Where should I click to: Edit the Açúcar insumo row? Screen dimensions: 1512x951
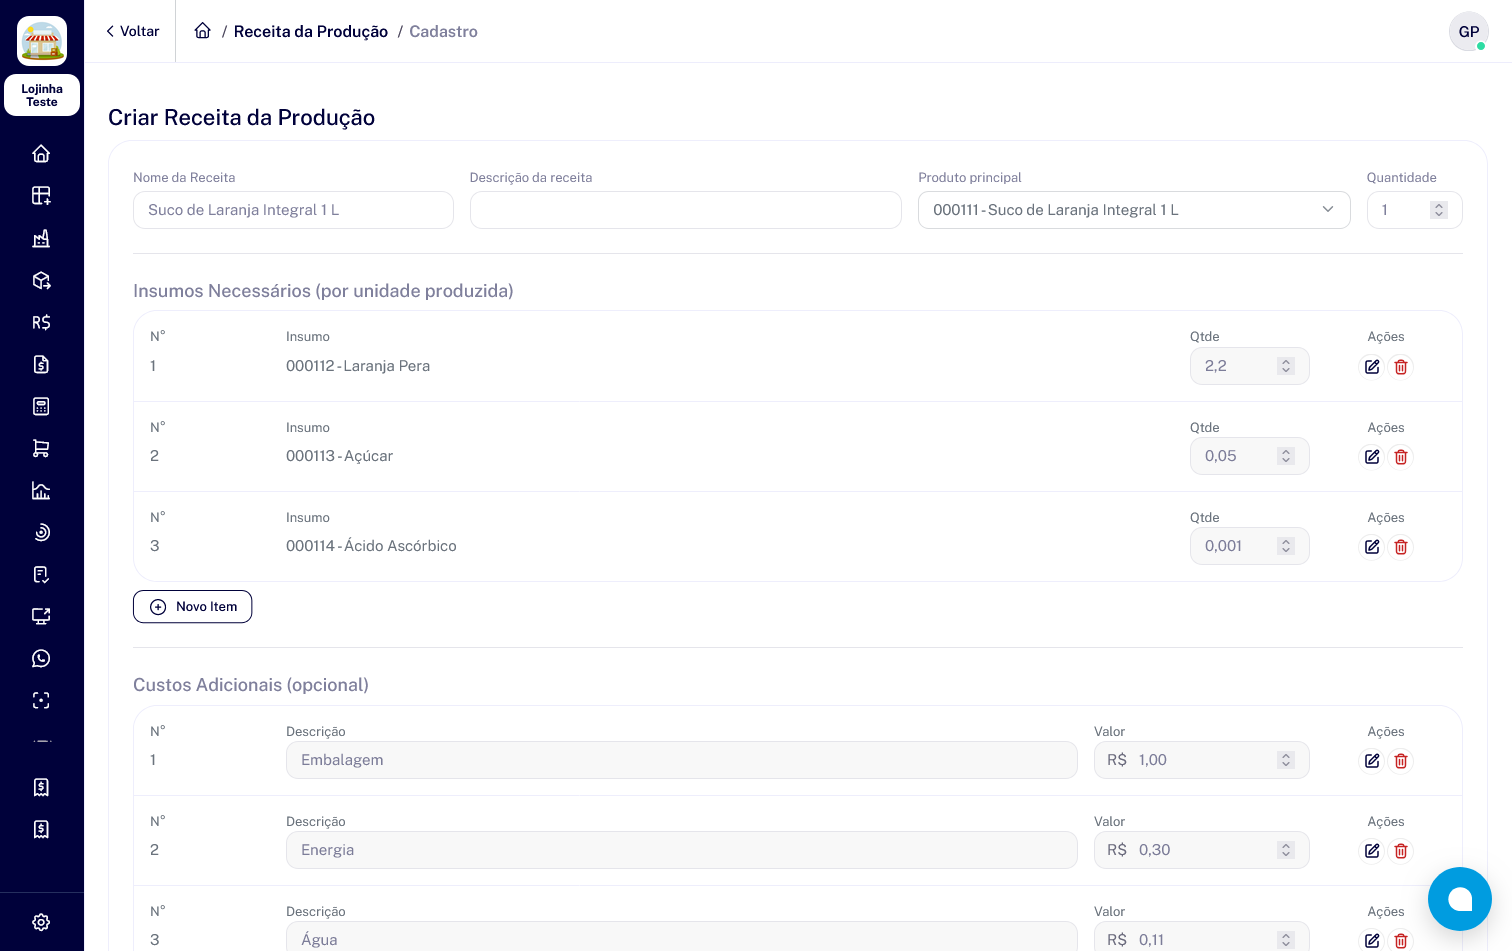(x=1372, y=457)
